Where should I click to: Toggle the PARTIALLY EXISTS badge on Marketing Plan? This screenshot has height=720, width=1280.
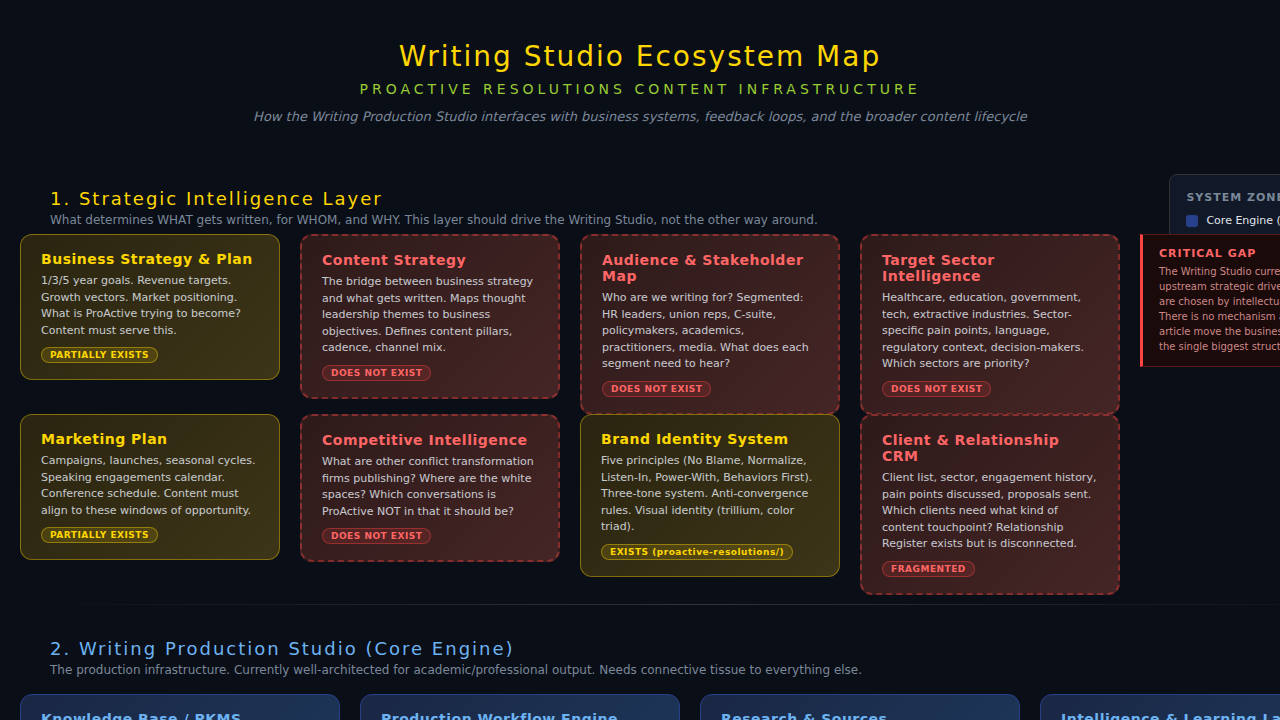99,534
